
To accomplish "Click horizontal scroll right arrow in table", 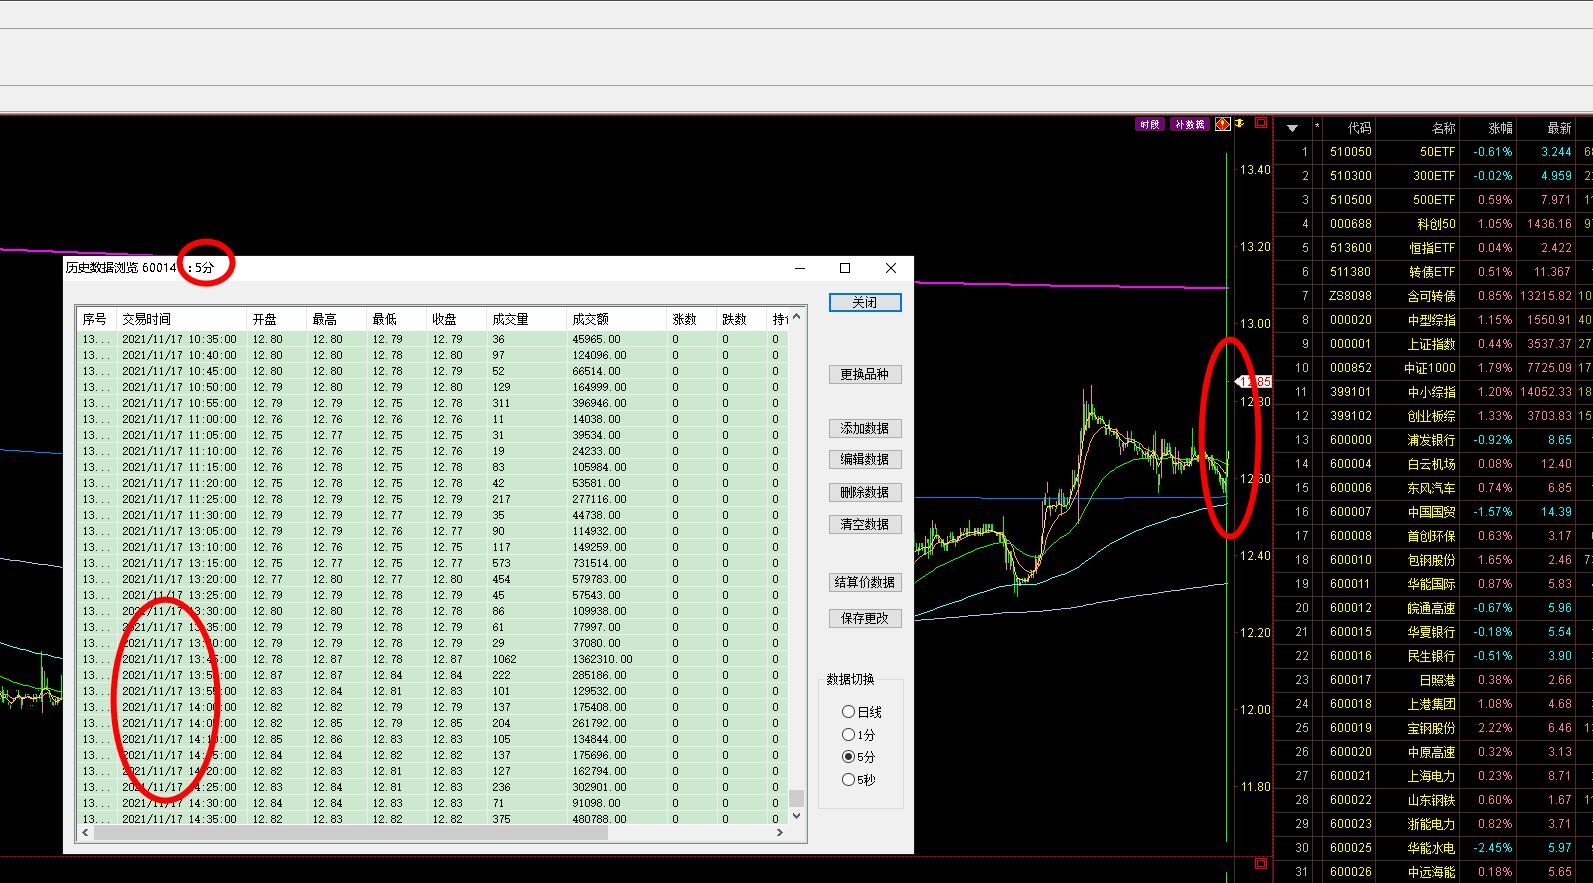I will [779, 832].
